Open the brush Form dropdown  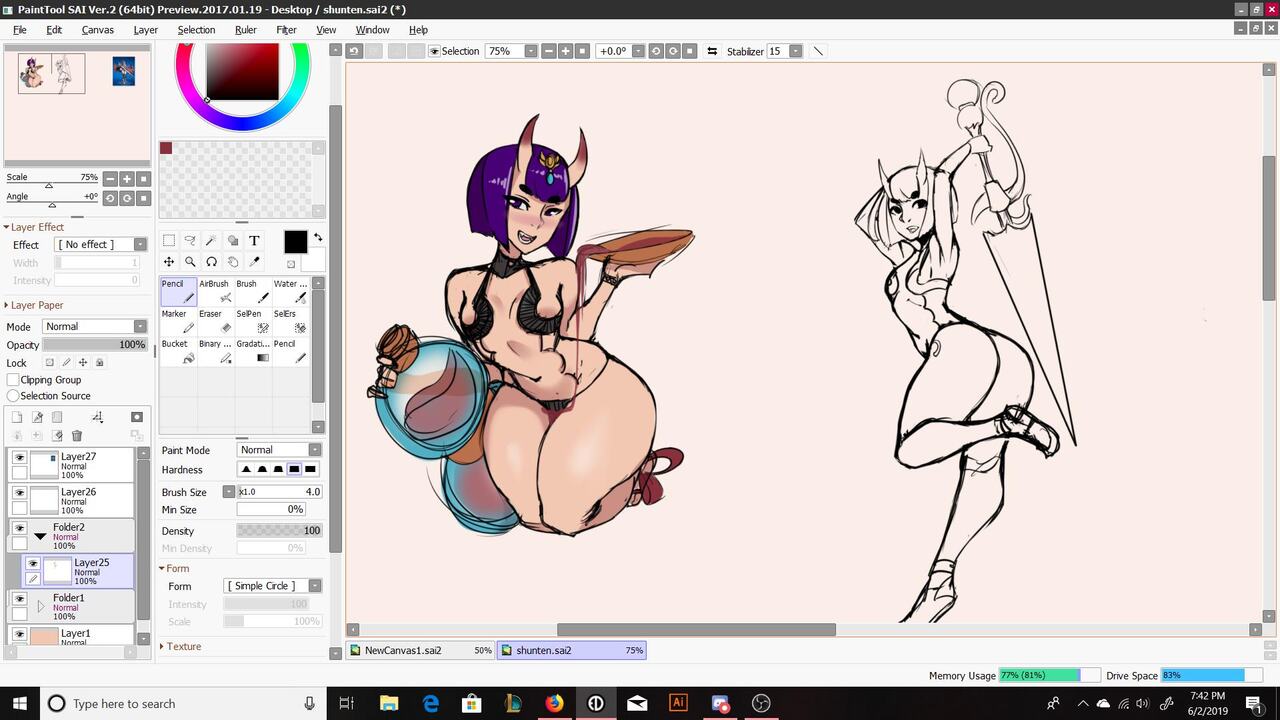point(273,586)
